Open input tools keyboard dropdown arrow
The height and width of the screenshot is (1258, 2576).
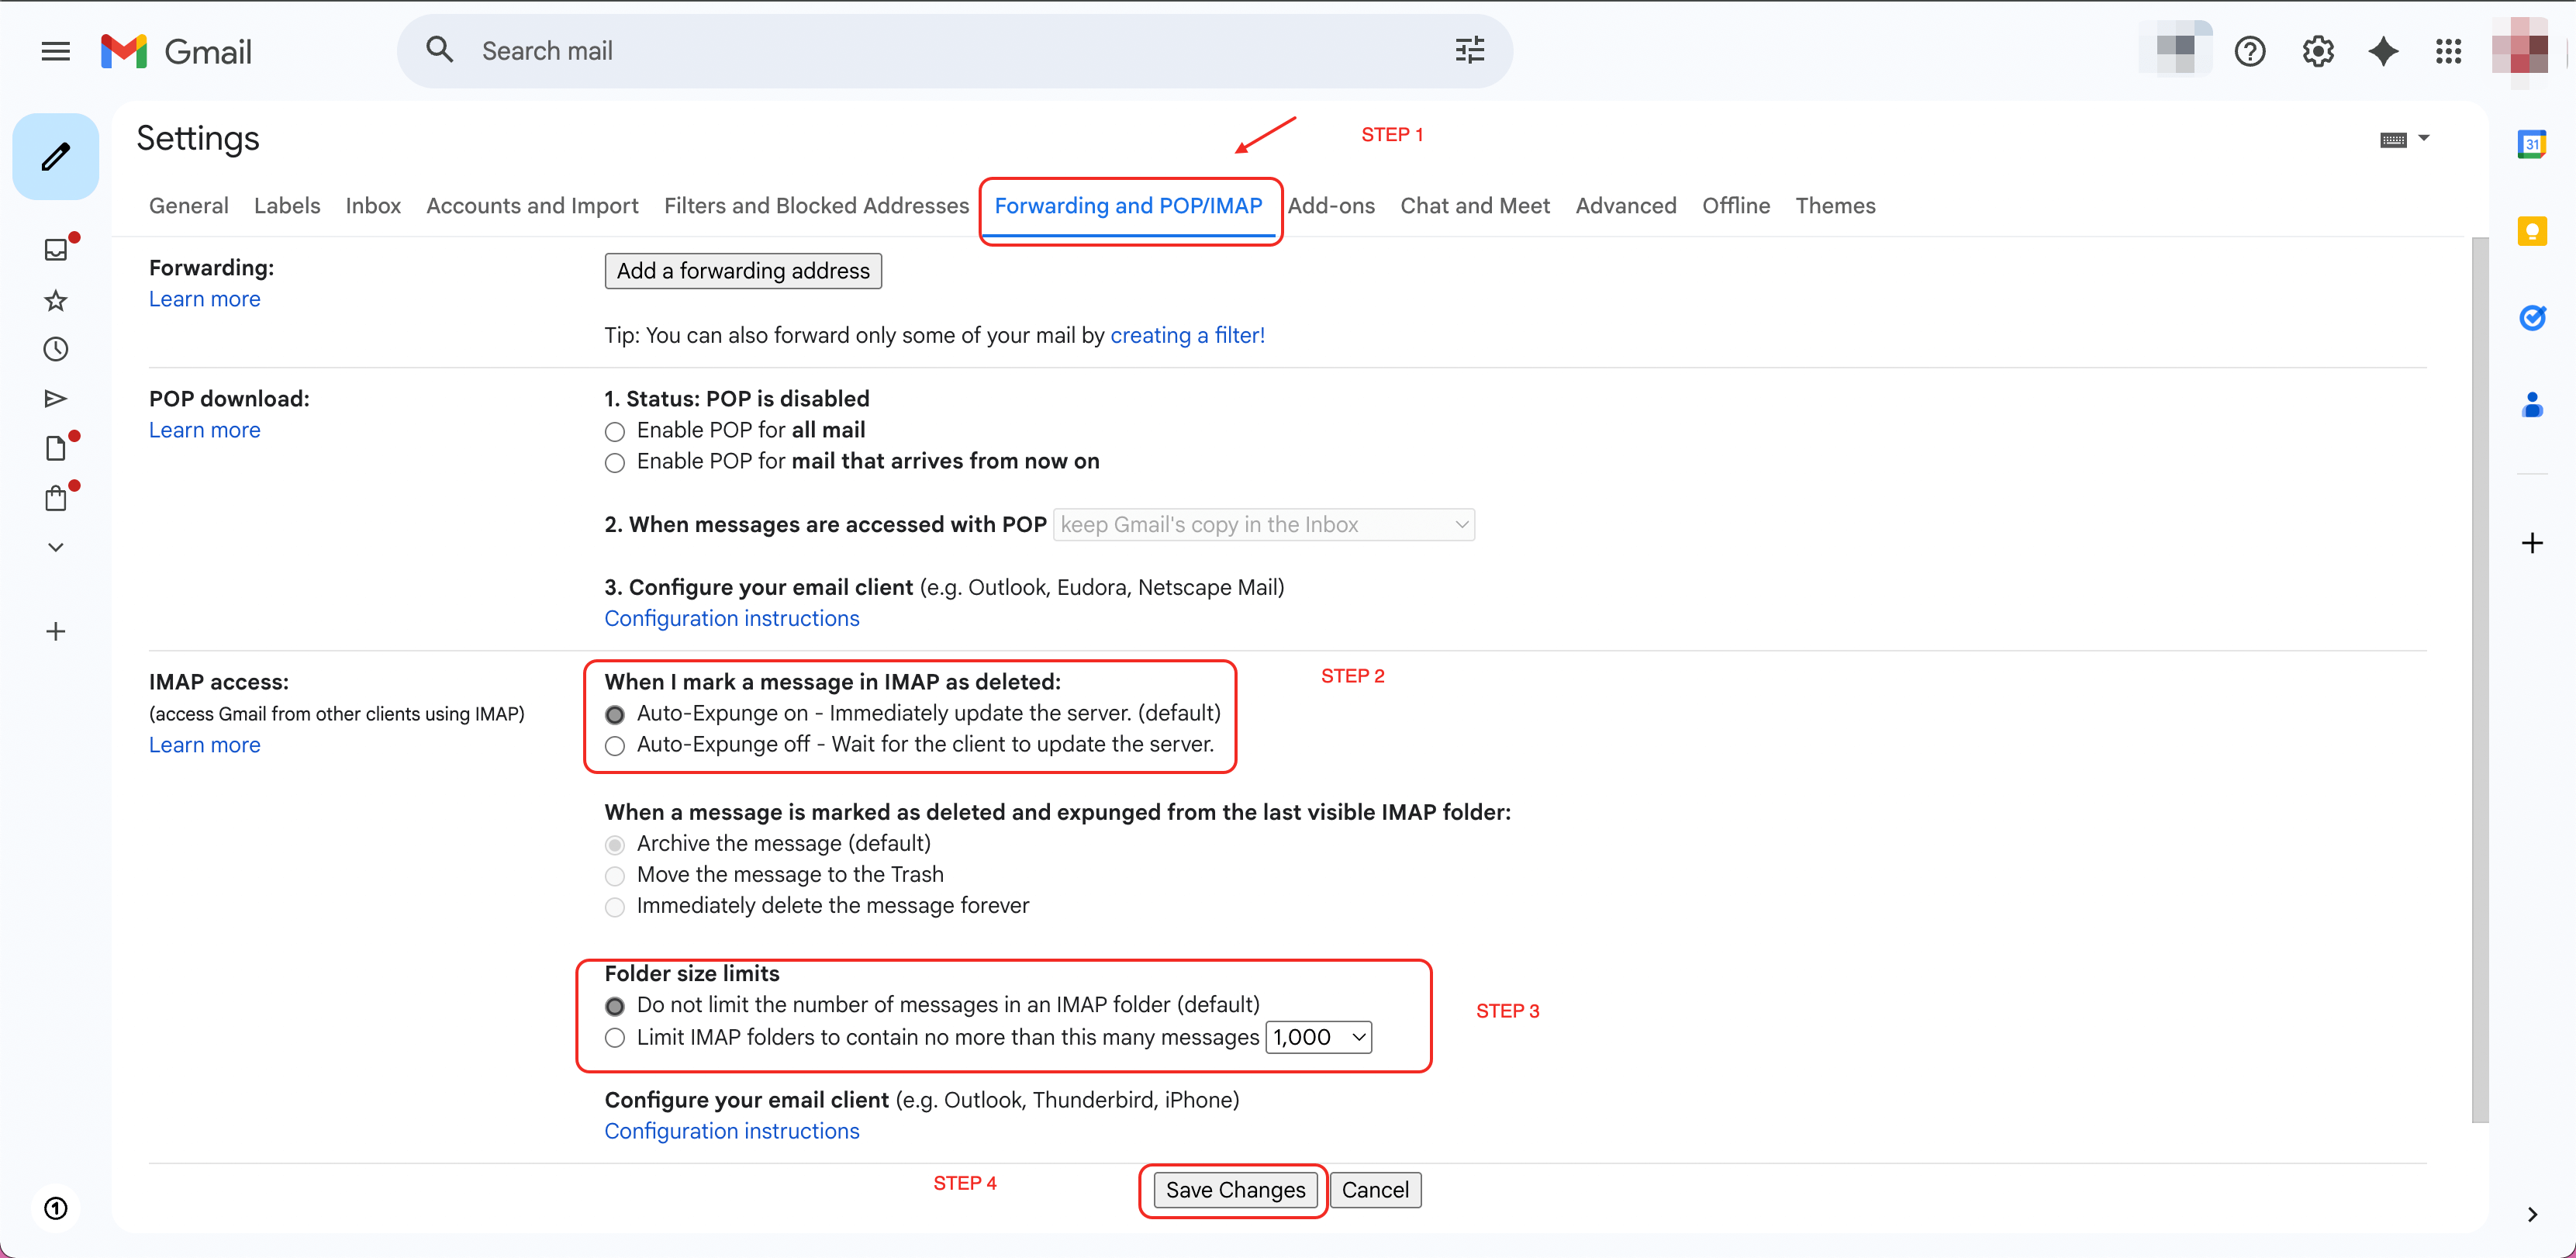click(x=2423, y=138)
